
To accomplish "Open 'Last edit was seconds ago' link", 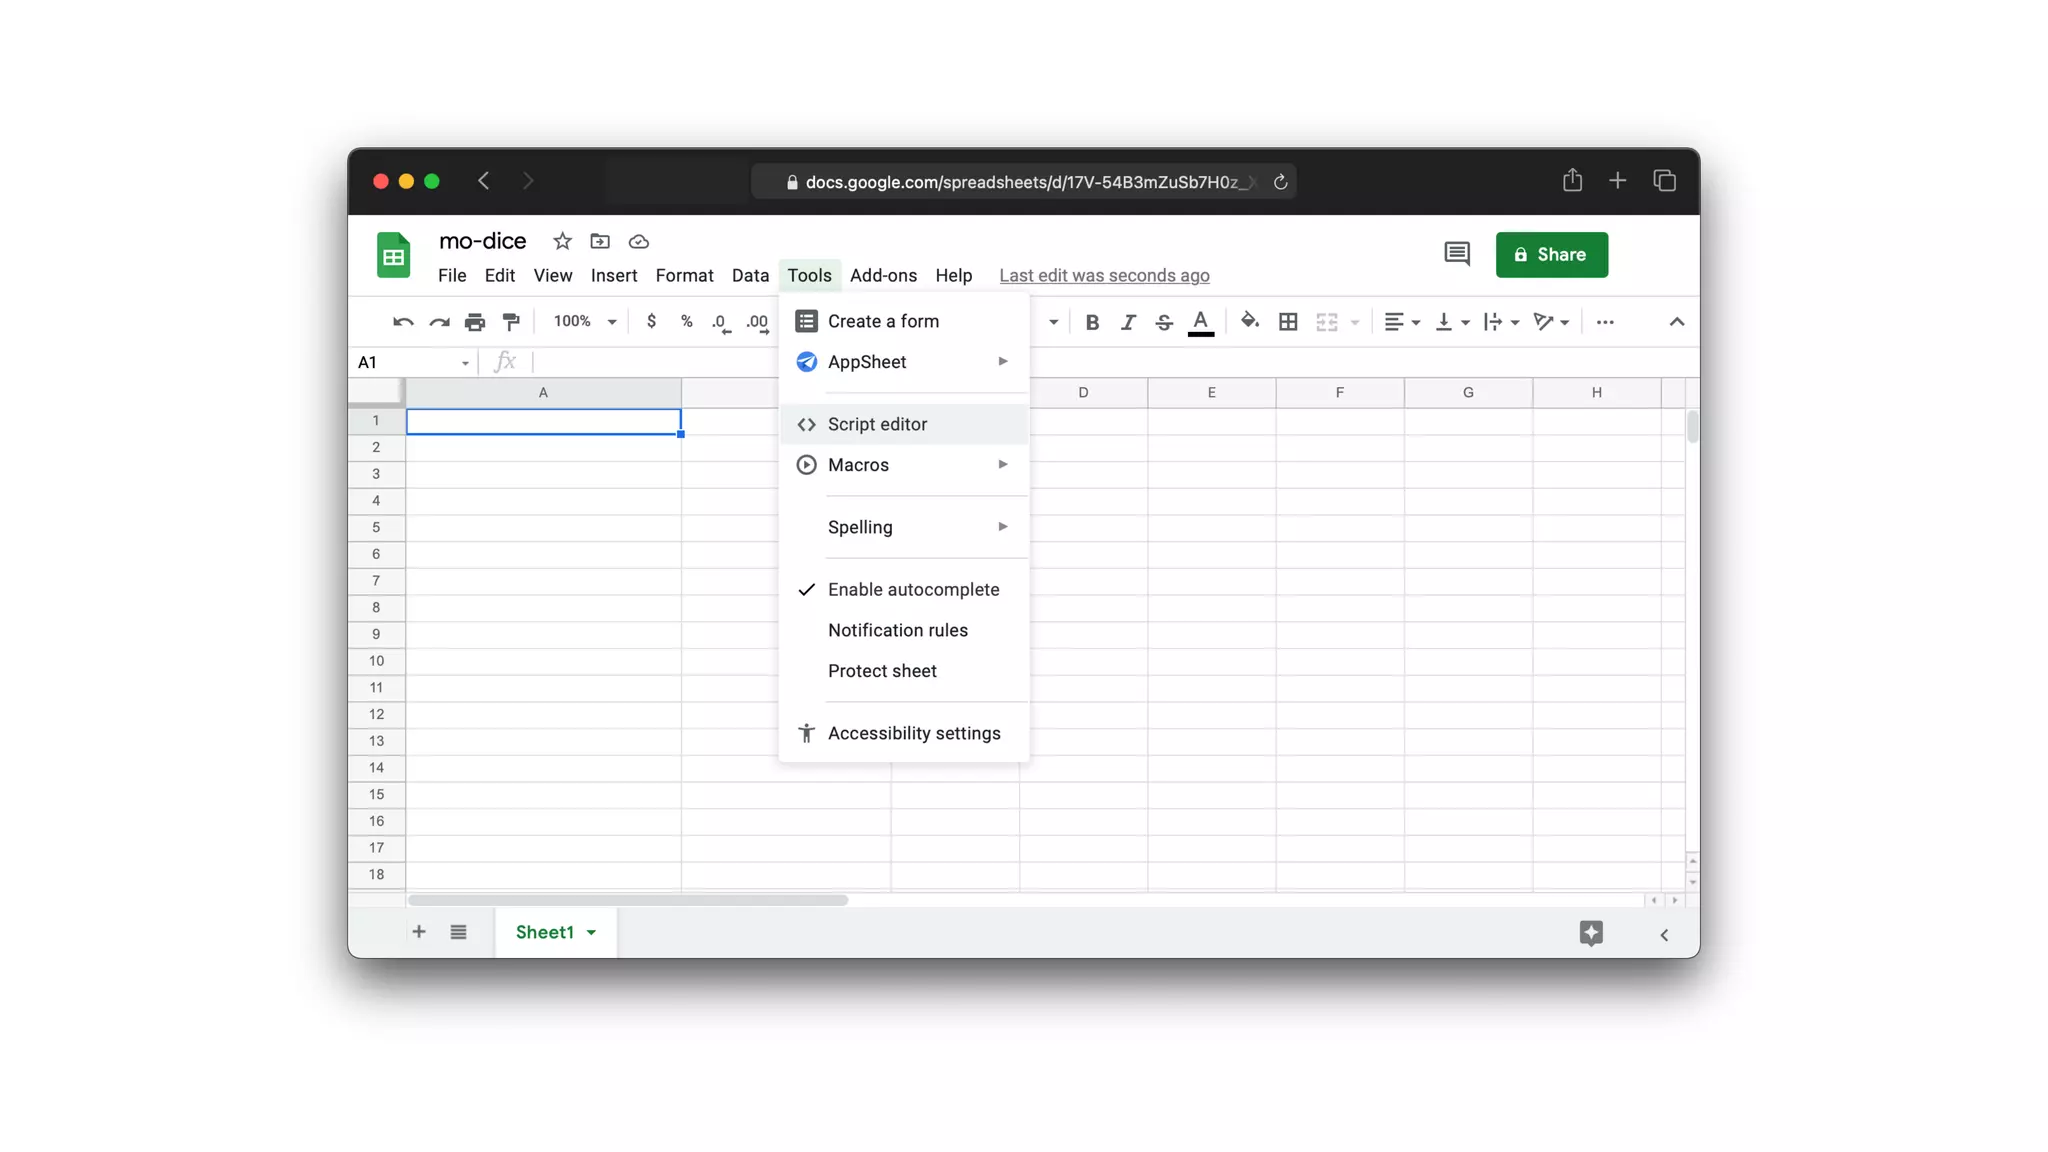I will [x=1104, y=275].
